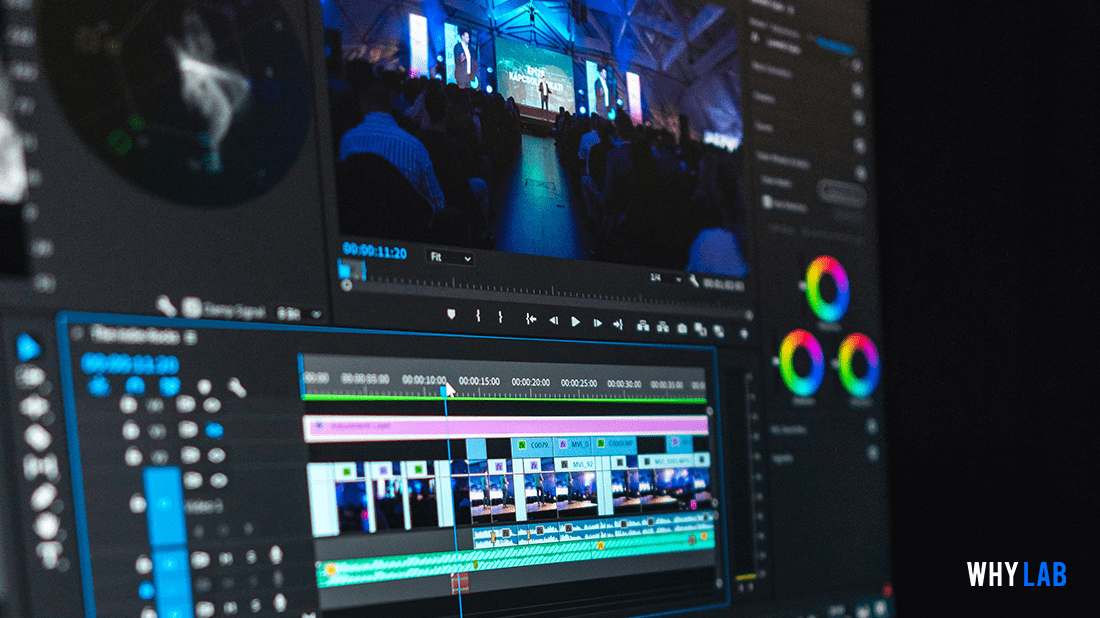
Task: Jump to In point with Go to In
Action: [x=530, y=319]
